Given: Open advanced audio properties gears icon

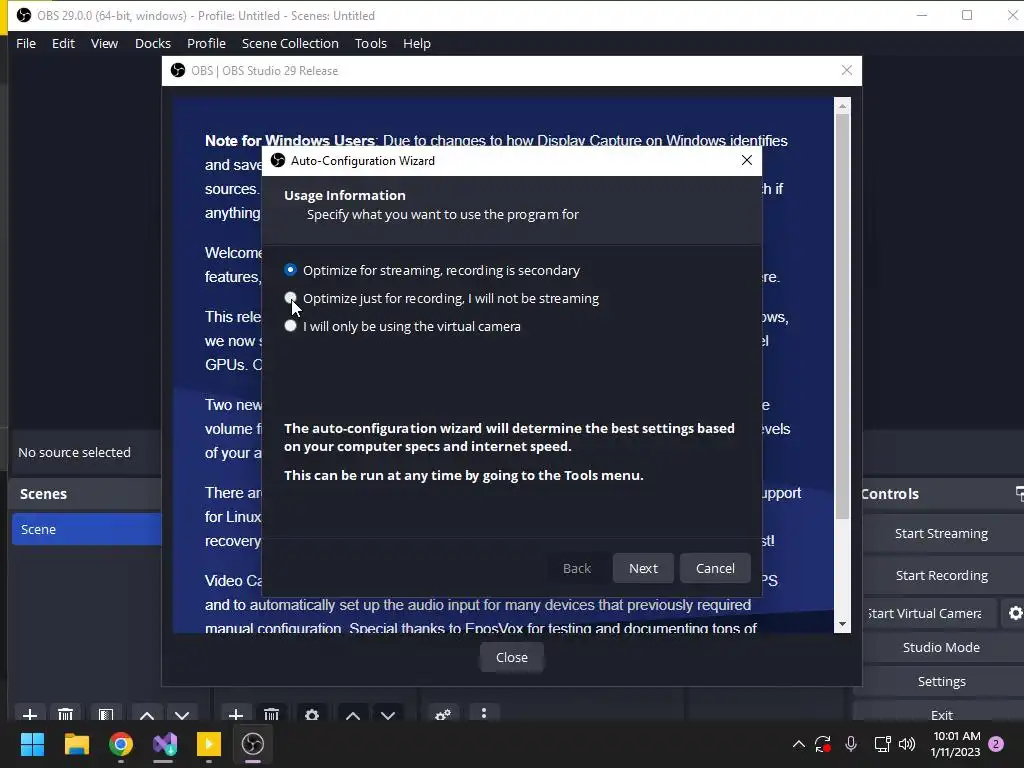Looking at the screenshot, I should (x=443, y=714).
